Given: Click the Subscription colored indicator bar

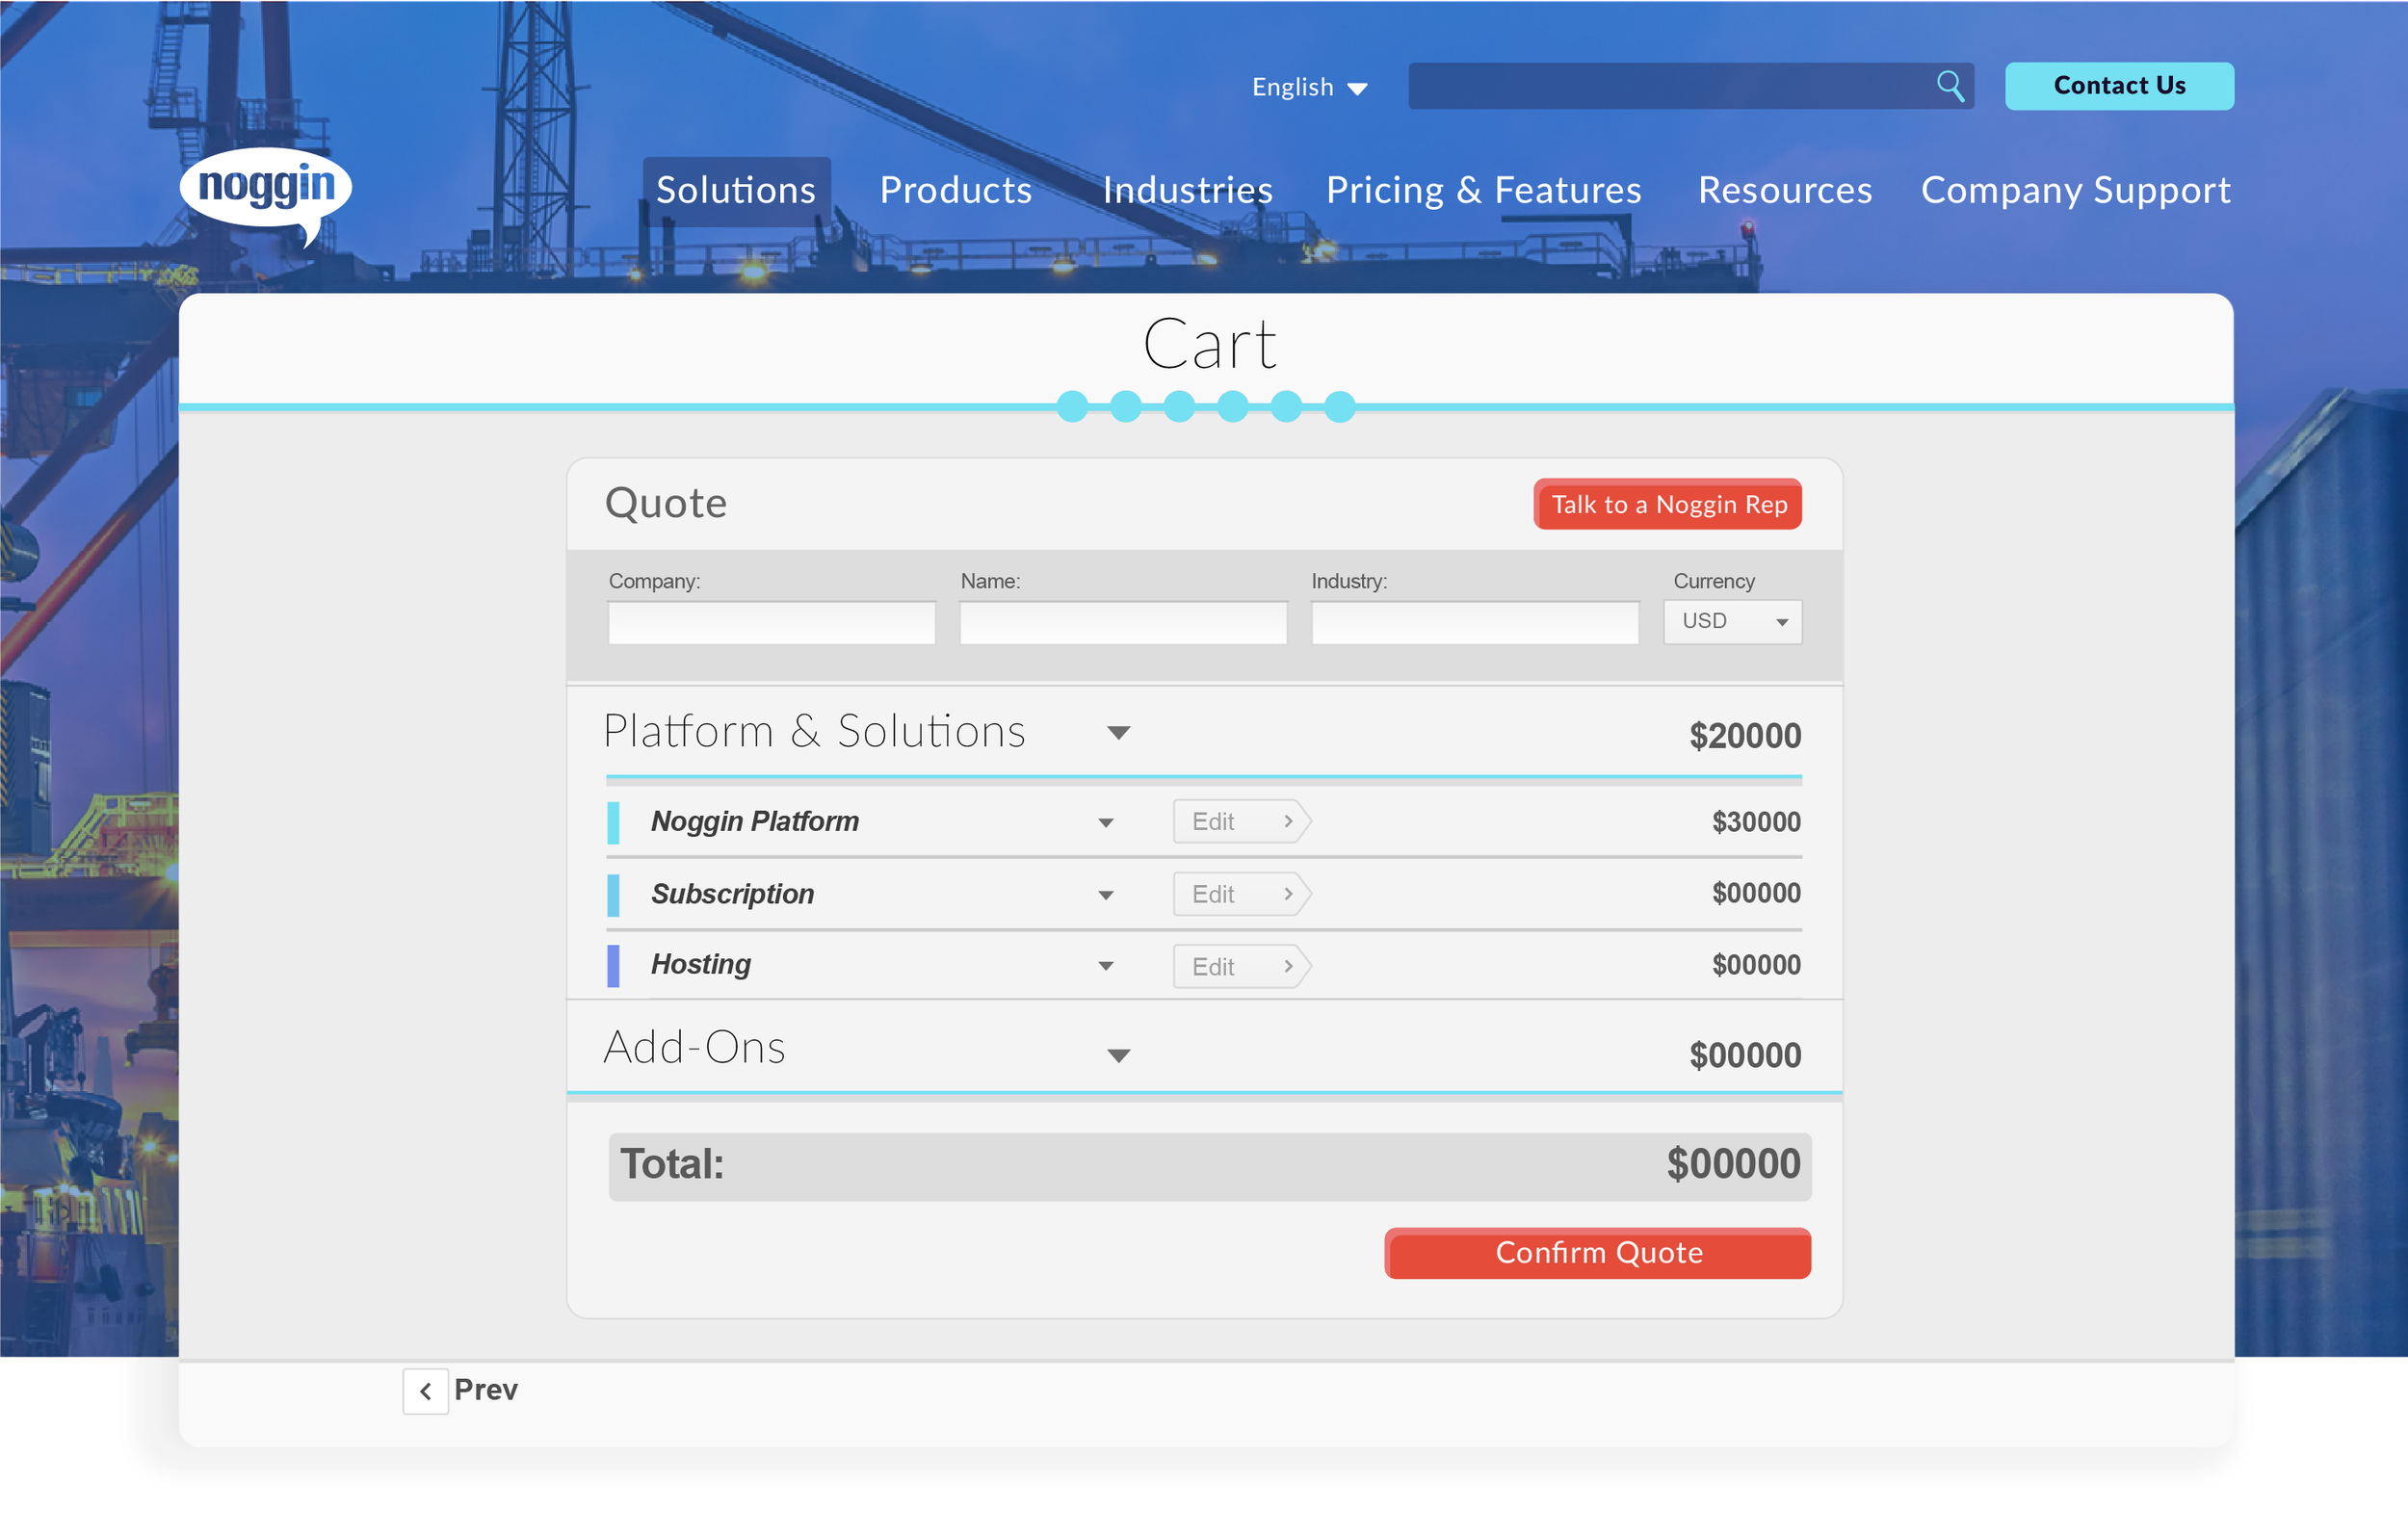Looking at the screenshot, I should click(614, 894).
